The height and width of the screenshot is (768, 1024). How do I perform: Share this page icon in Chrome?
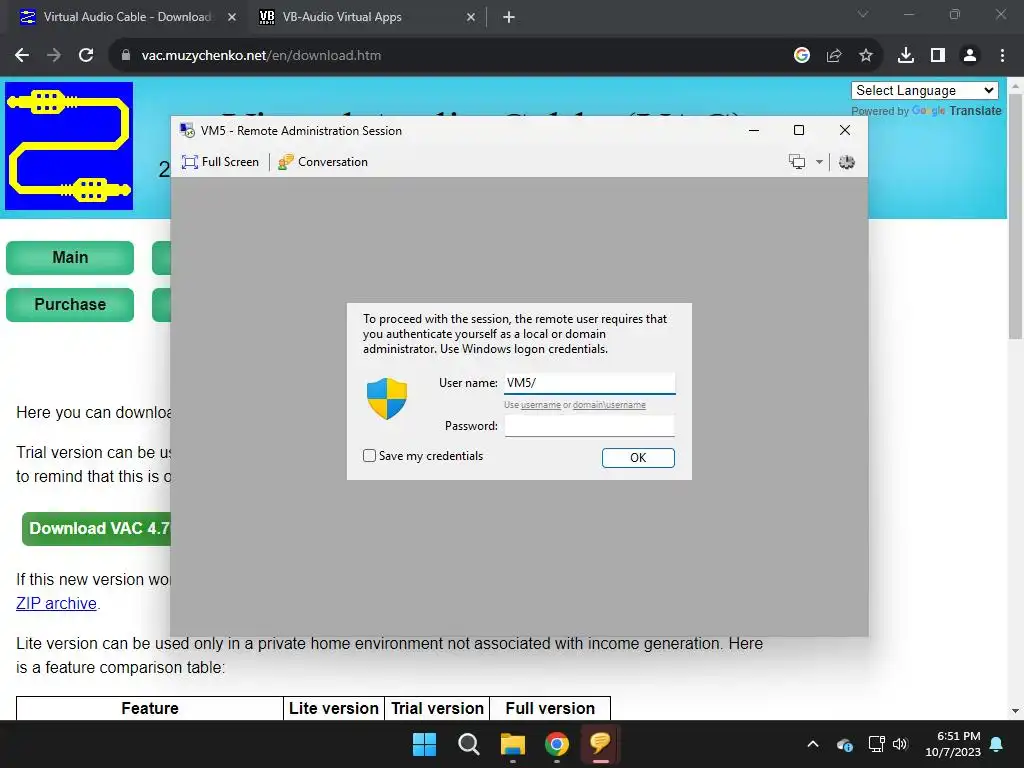point(834,56)
